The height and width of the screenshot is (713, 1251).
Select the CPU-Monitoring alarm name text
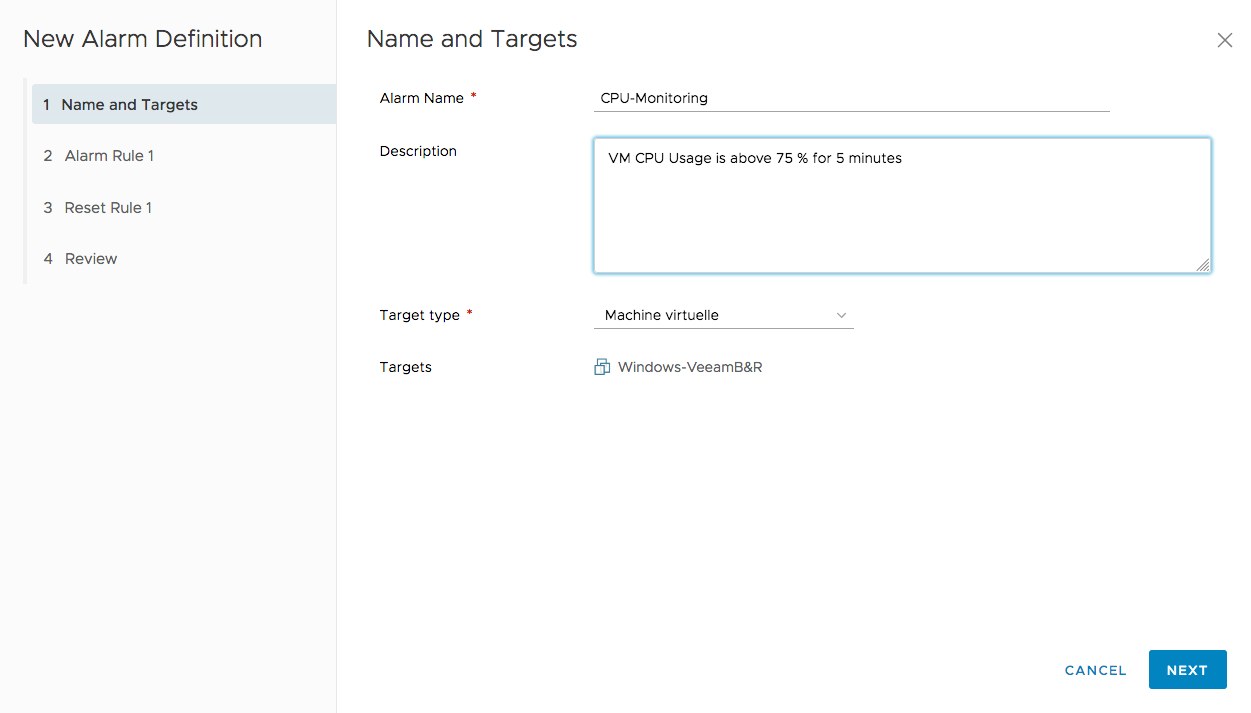[651, 98]
